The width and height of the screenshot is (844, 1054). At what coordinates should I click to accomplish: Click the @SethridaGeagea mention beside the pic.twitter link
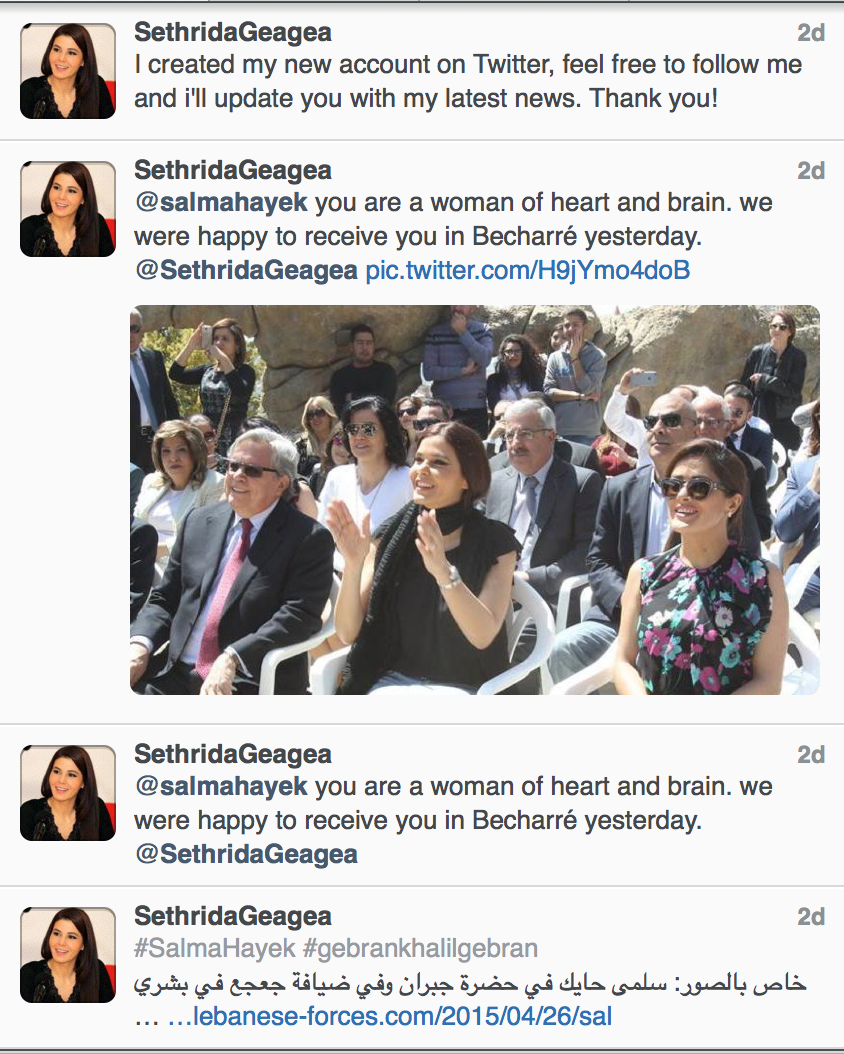coord(246,270)
